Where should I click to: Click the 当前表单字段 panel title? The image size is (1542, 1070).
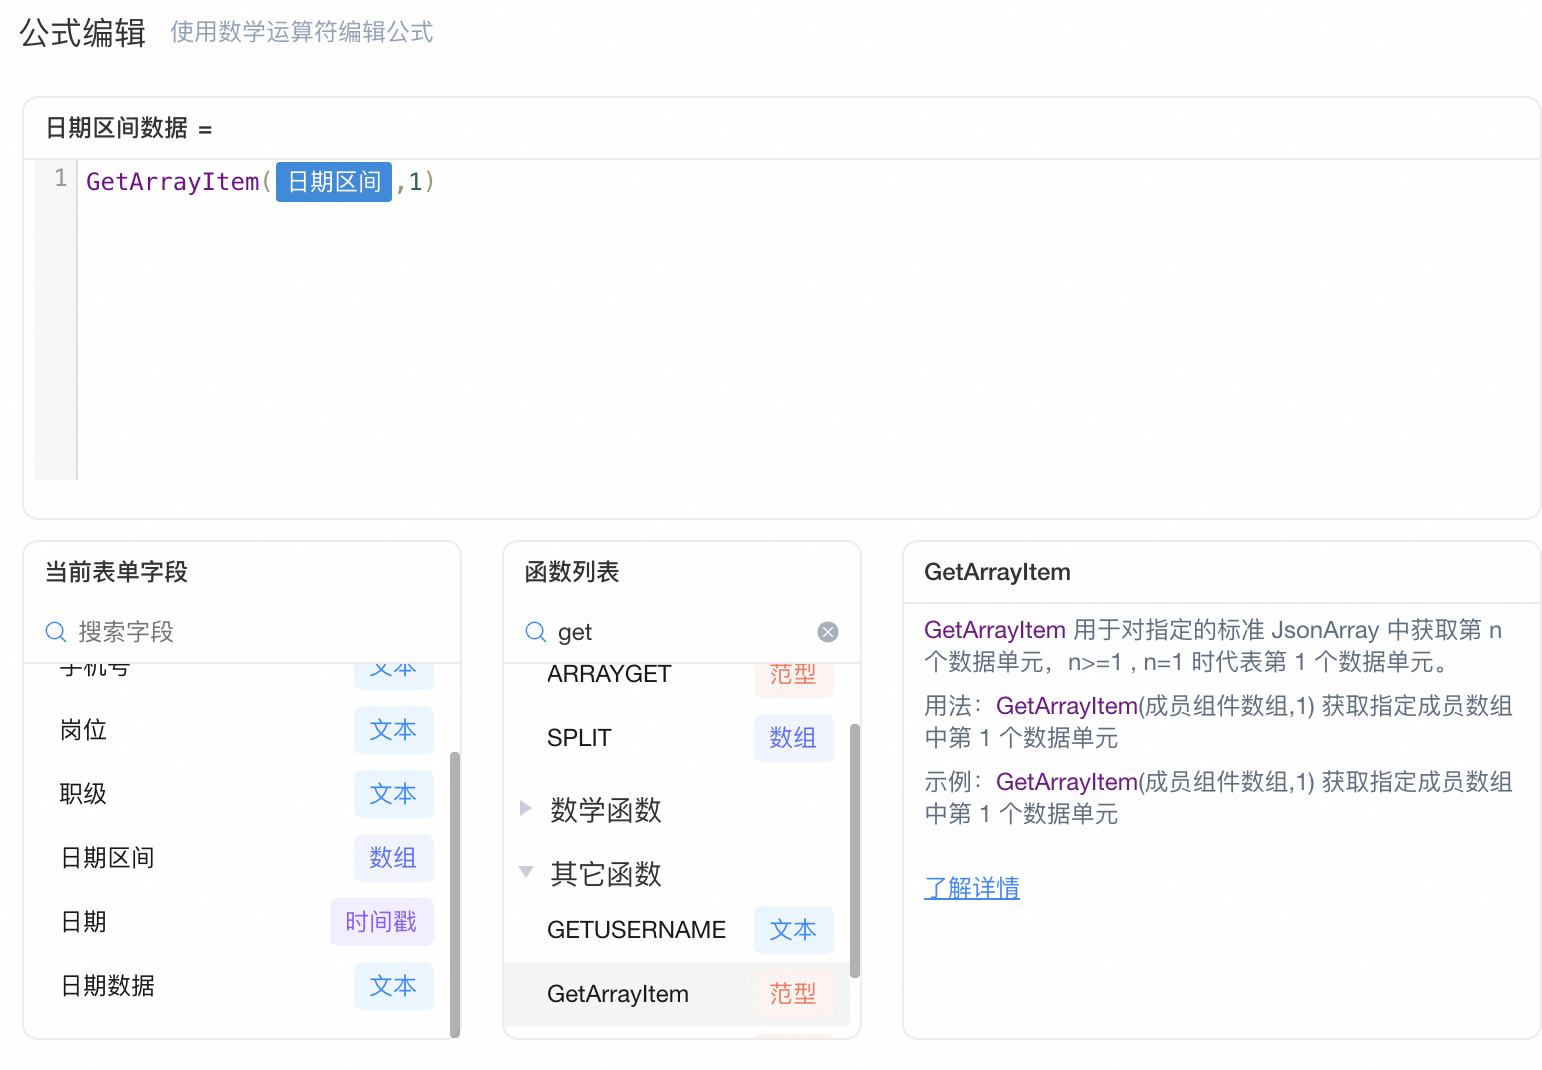(117, 572)
